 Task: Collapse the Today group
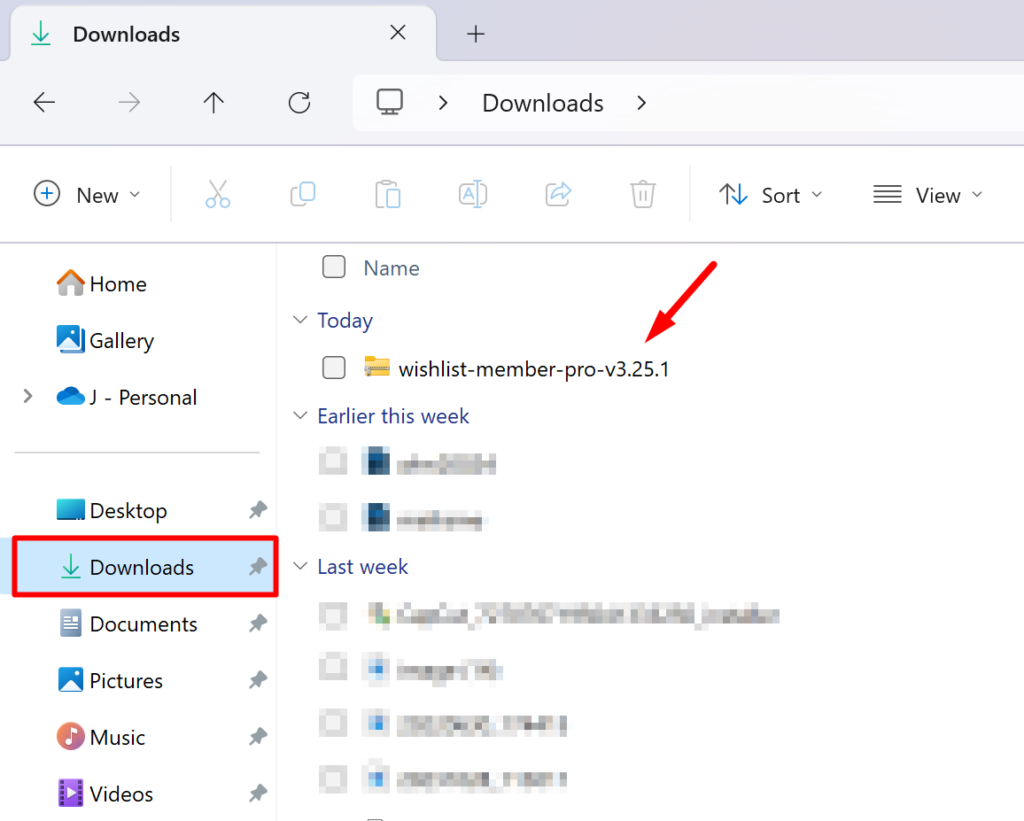[300, 319]
